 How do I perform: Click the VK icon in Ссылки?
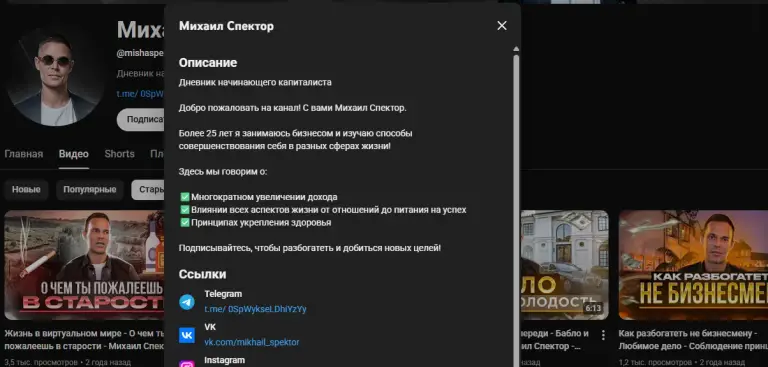click(x=187, y=335)
